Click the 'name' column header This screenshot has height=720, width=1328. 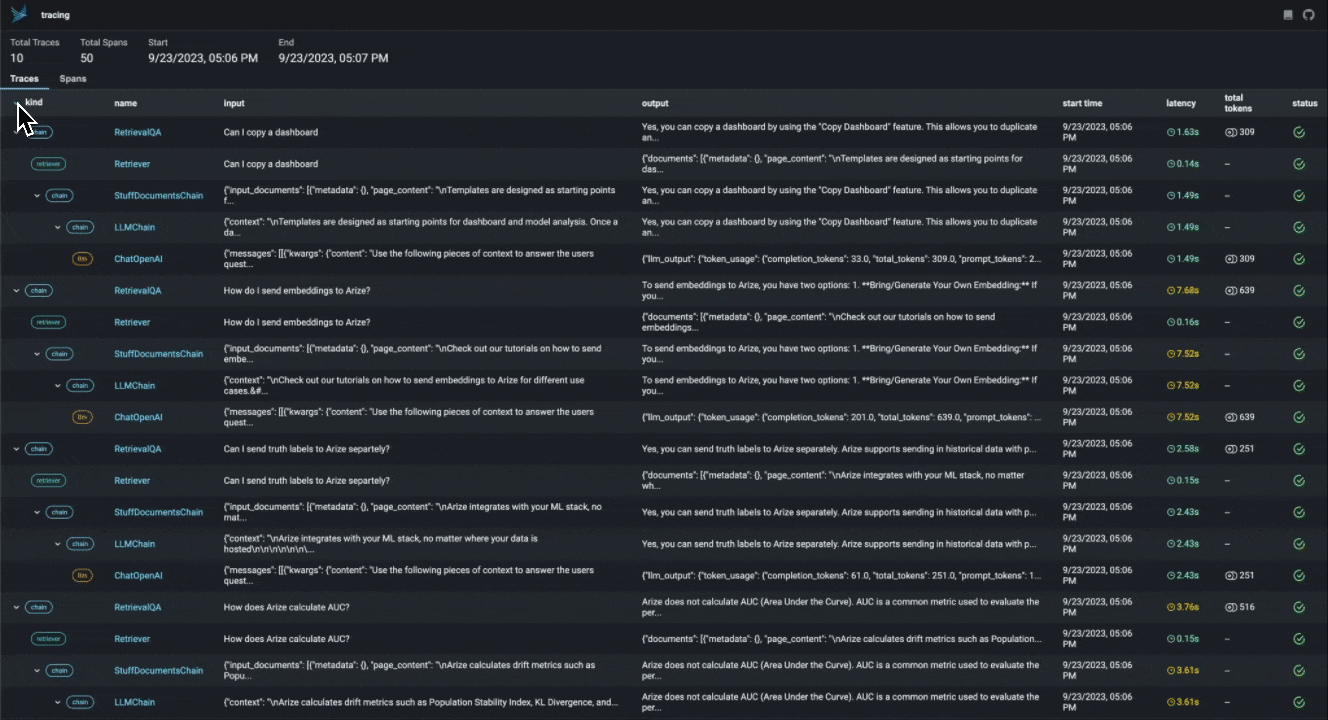(125, 103)
